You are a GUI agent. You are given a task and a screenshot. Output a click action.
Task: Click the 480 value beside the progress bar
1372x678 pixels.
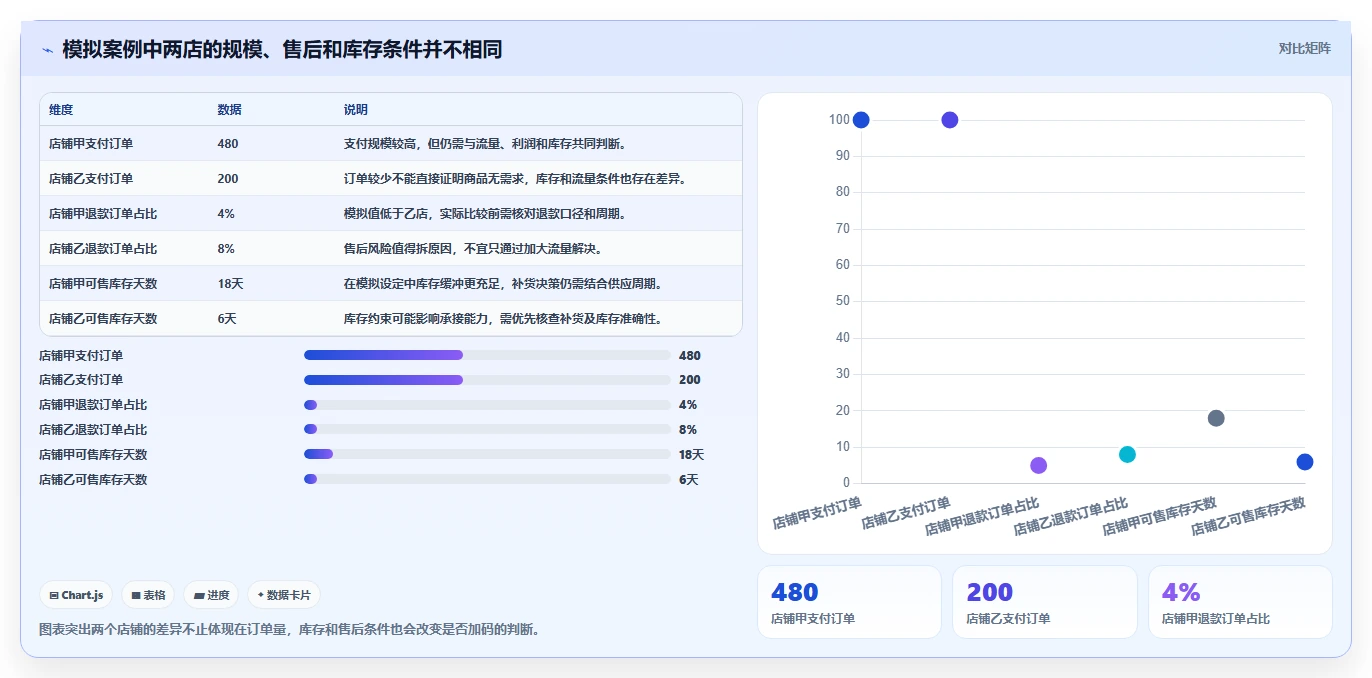(690, 355)
